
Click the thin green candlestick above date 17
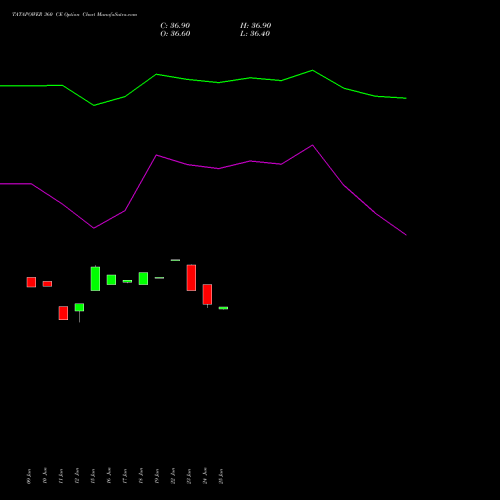(x=127, y=281)
